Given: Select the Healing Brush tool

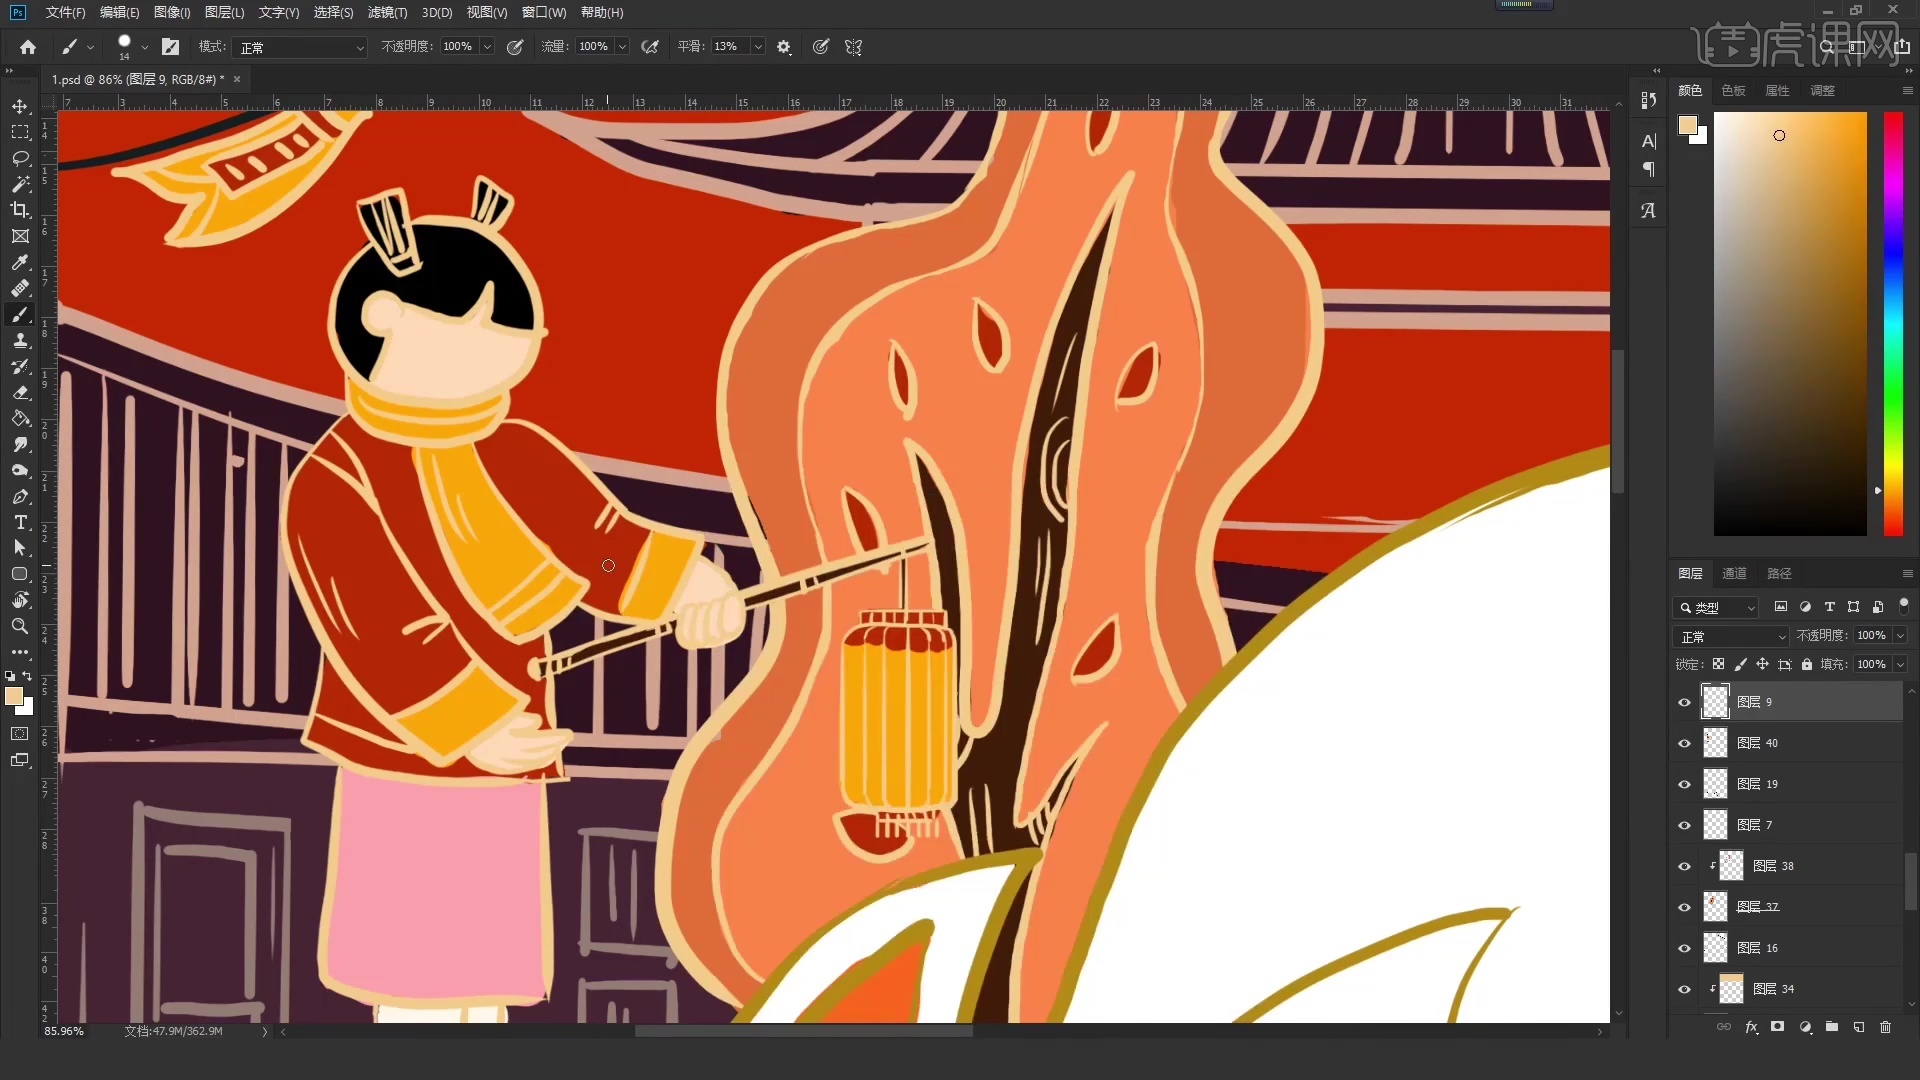Looking at the screenshot, I should 20,288.
